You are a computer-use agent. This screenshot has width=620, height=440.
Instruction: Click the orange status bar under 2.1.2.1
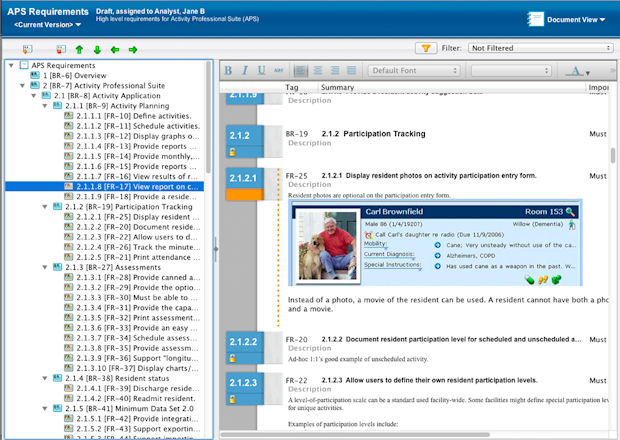pyautogui.click(x=245, y=195)
